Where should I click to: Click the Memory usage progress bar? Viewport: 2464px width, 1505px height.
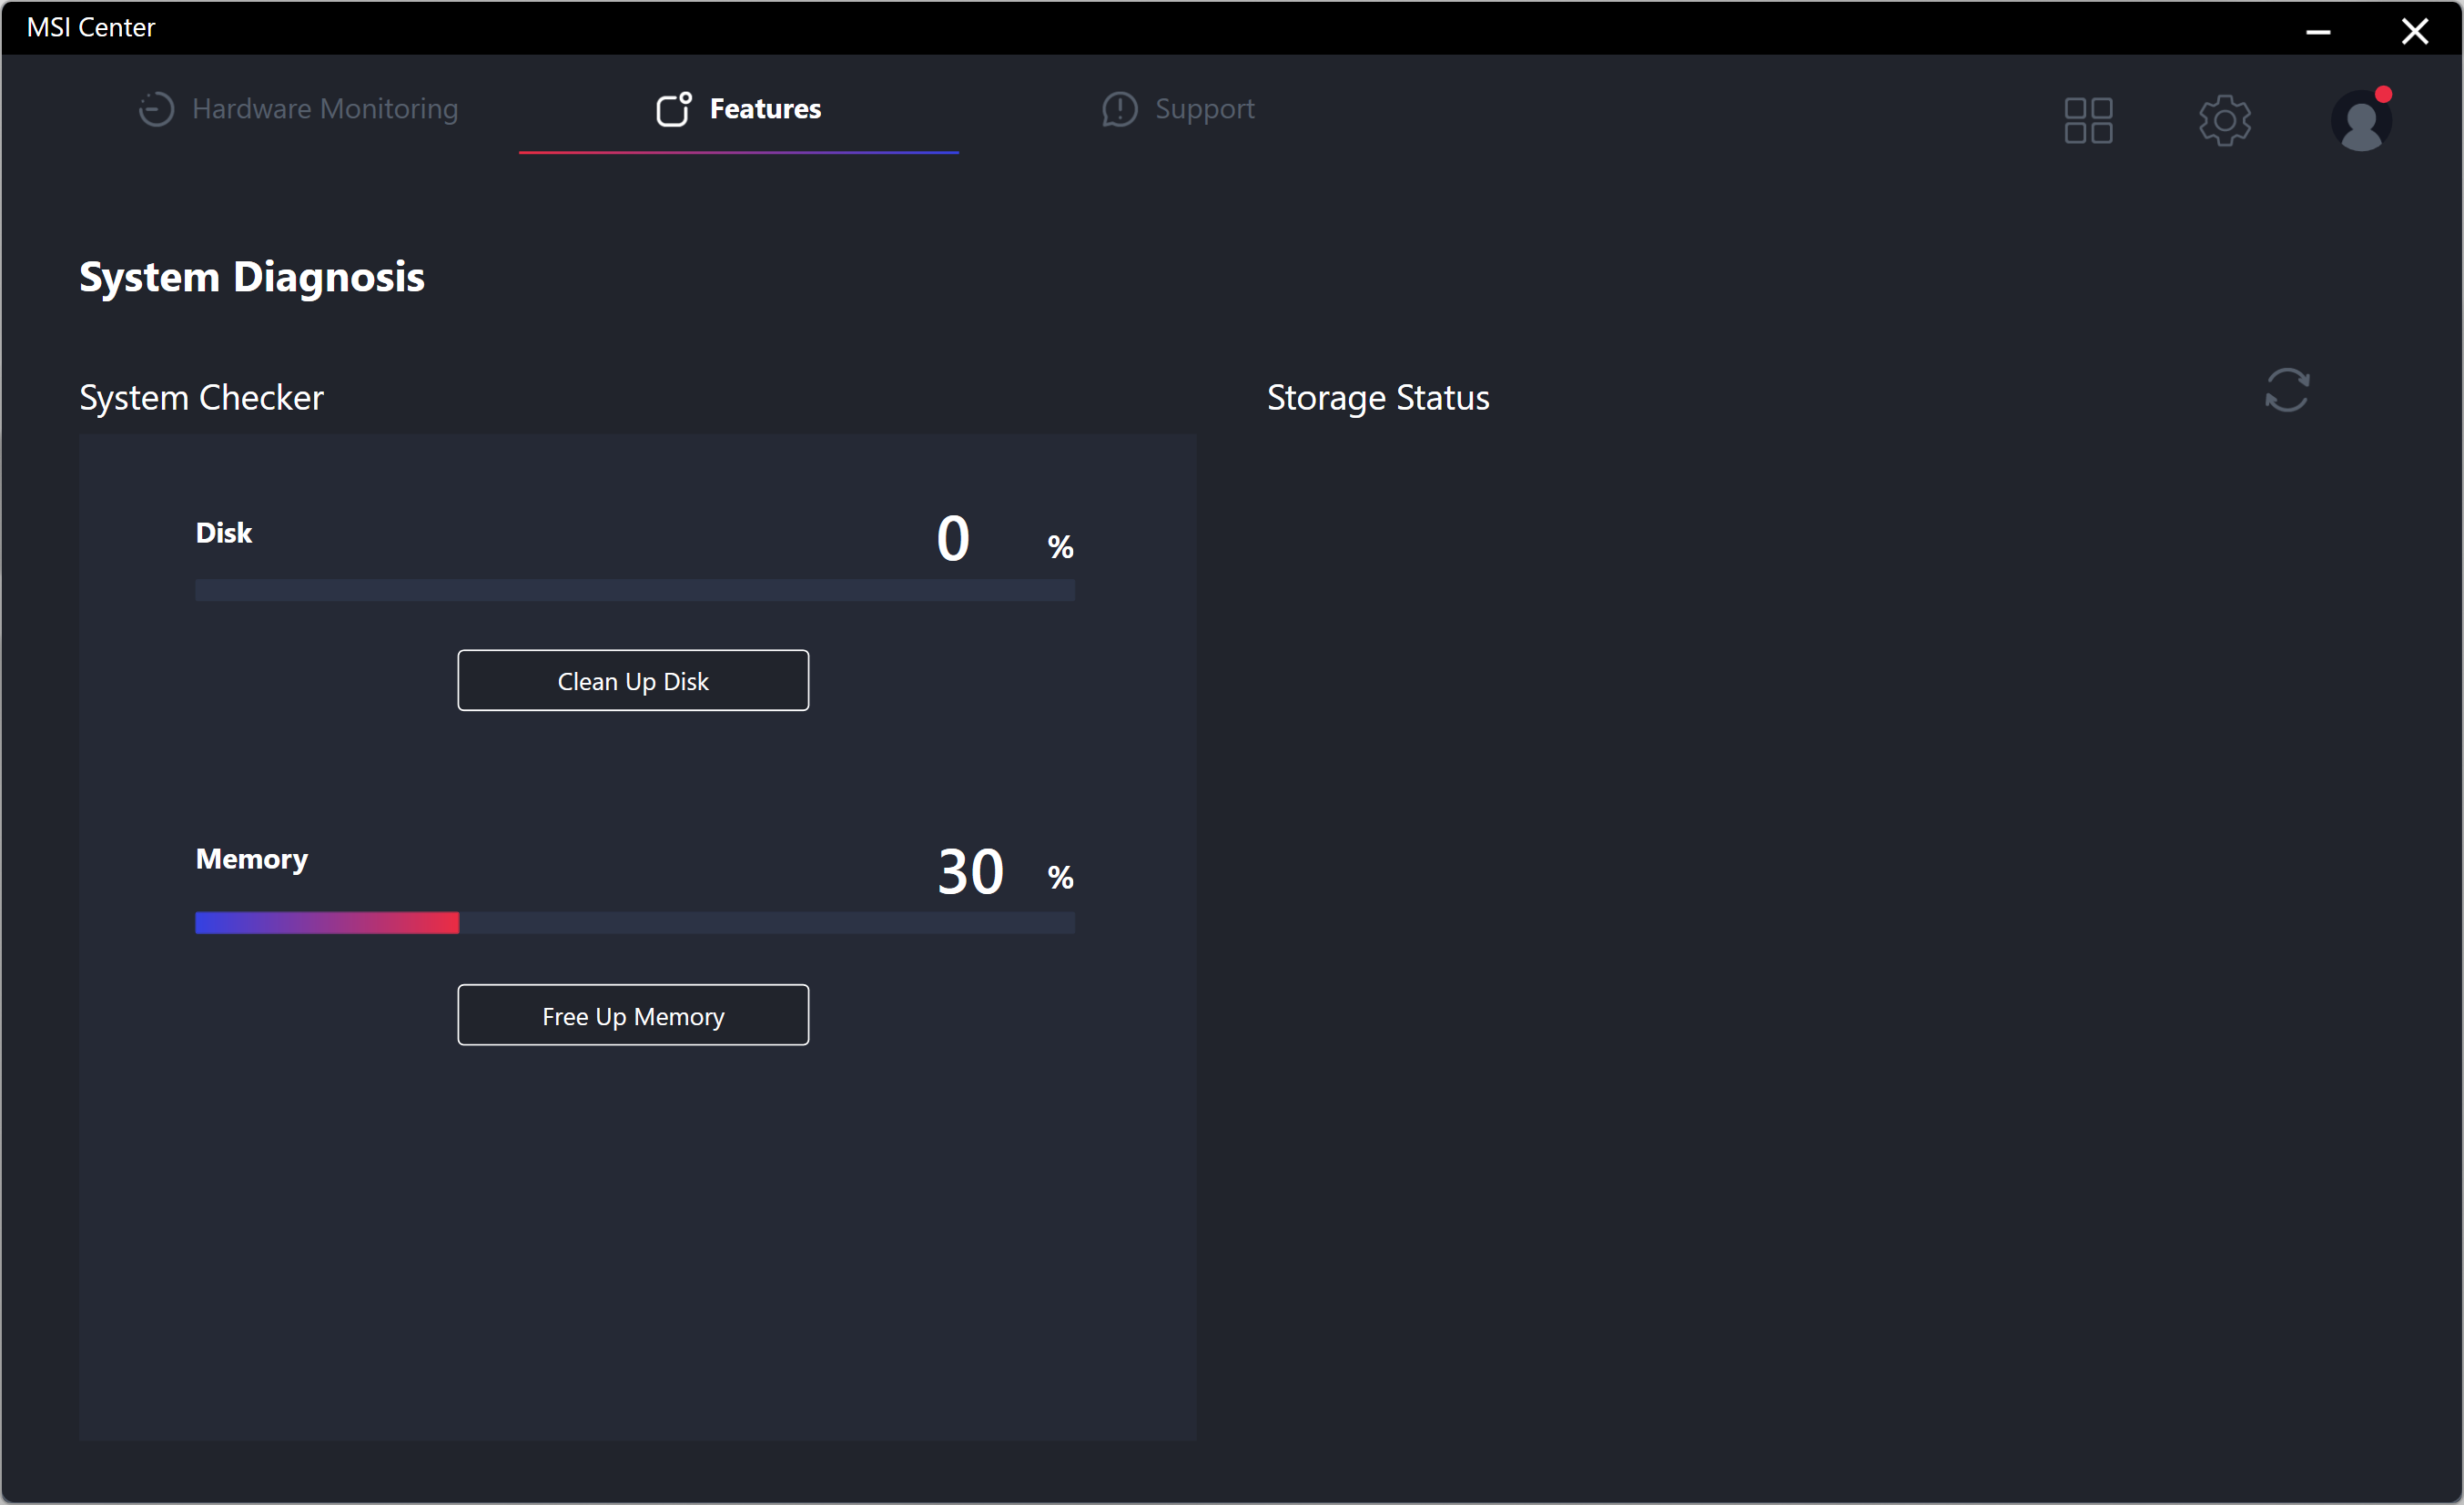pos(634,922)
